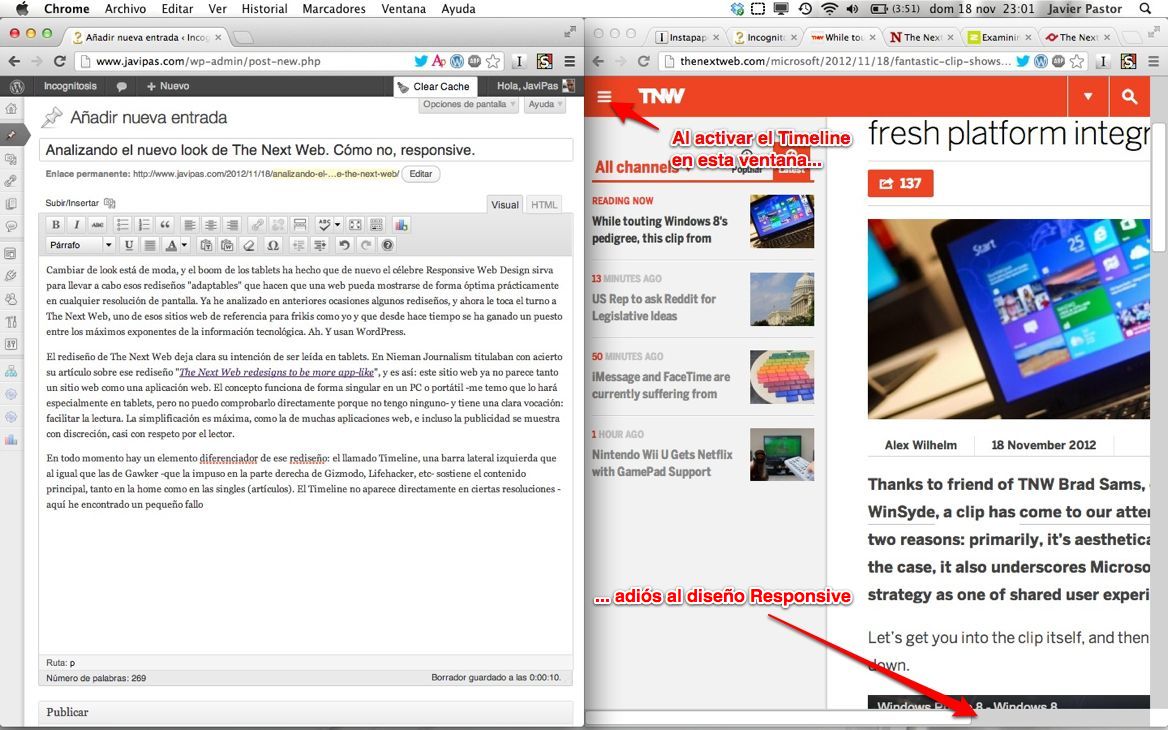Click the Wi-Fi status icon

point(828,9)
